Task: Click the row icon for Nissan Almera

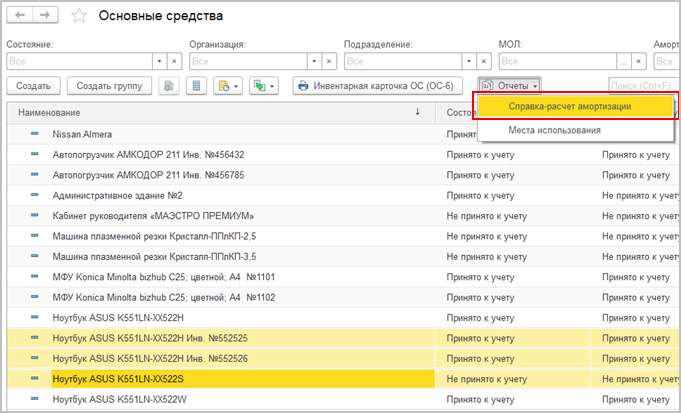Action: click(x=34, y=134)
